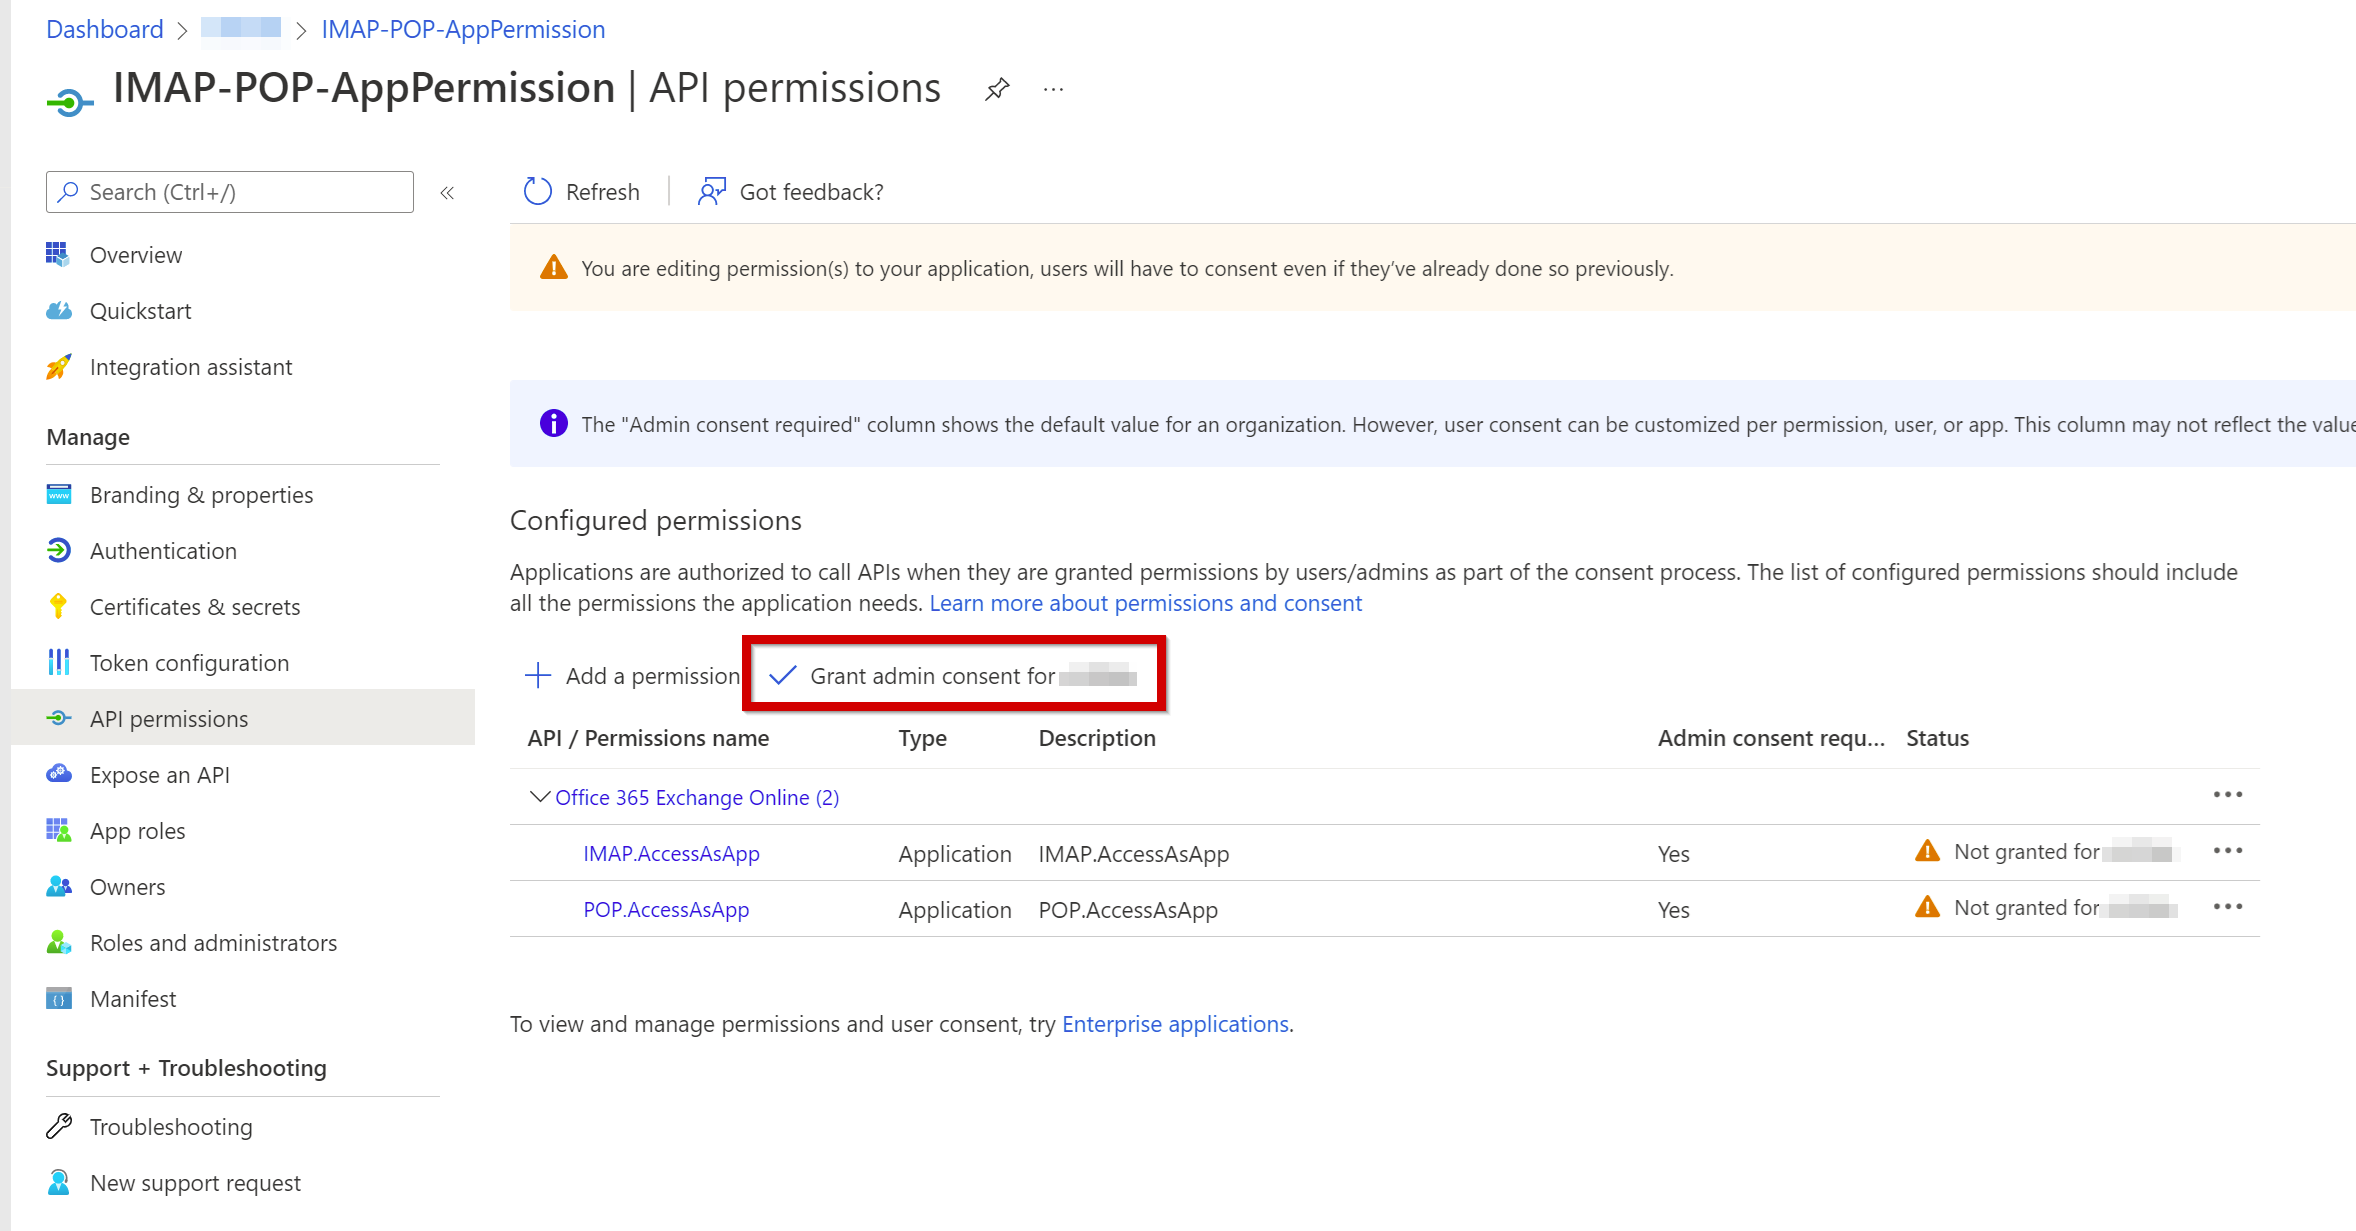
Task: Click the POP.AccessAsApp permission link
Action: [x=666, y=909]
